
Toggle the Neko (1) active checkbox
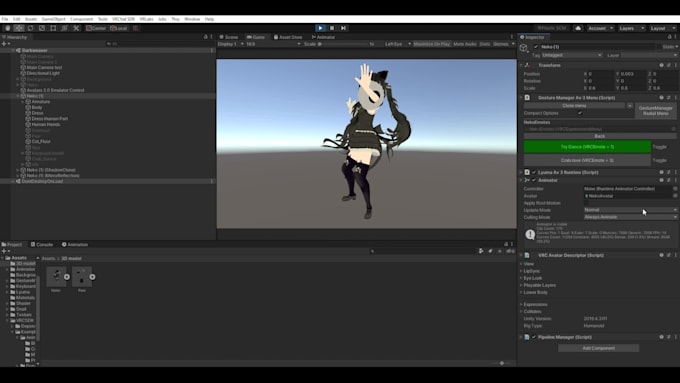click(536, 47)
